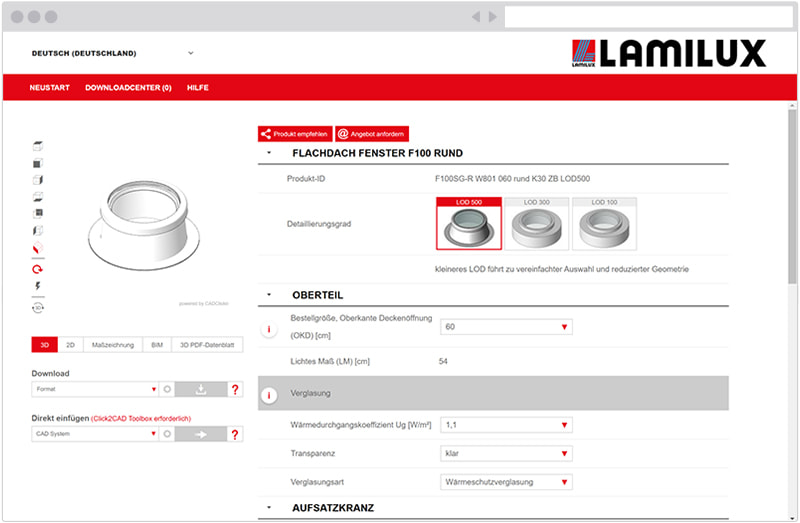Click the arrow button to insert into CAD system
800x523 pixels.
(201, 434)
